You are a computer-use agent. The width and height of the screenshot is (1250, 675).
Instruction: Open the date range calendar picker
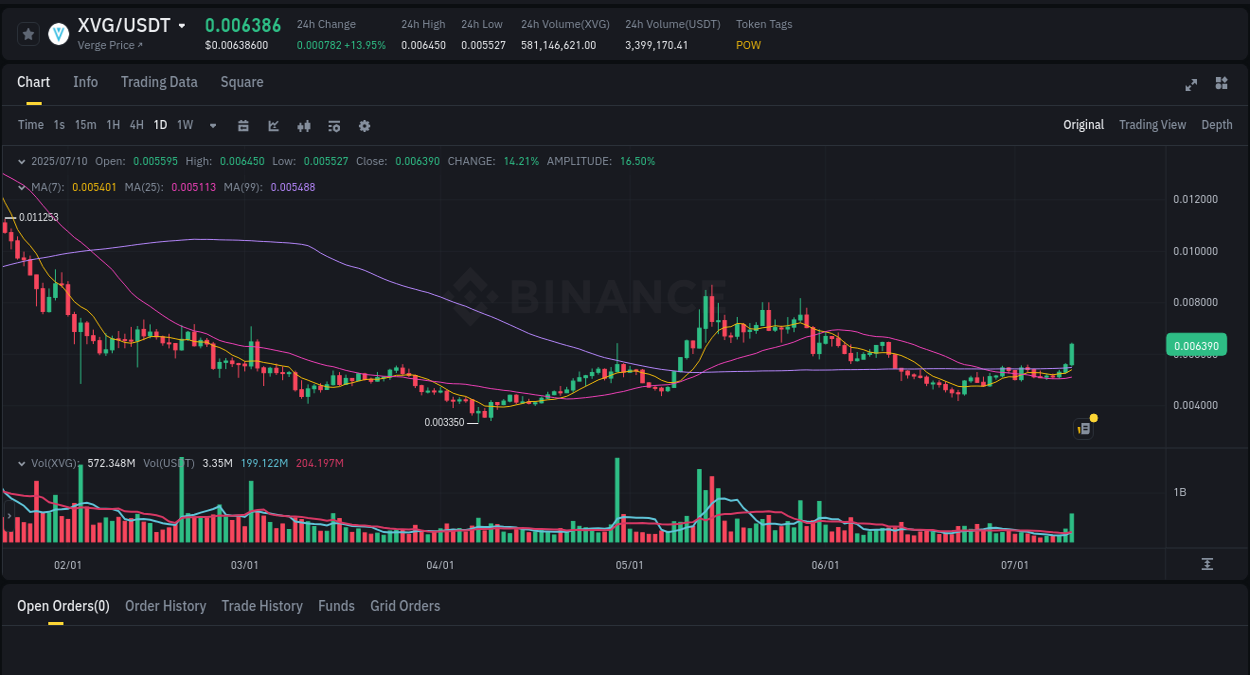(x=243, y=125)
